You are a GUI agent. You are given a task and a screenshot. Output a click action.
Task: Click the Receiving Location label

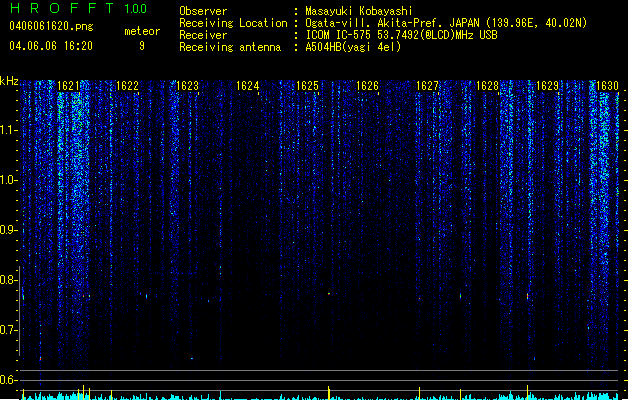[233, 23]
